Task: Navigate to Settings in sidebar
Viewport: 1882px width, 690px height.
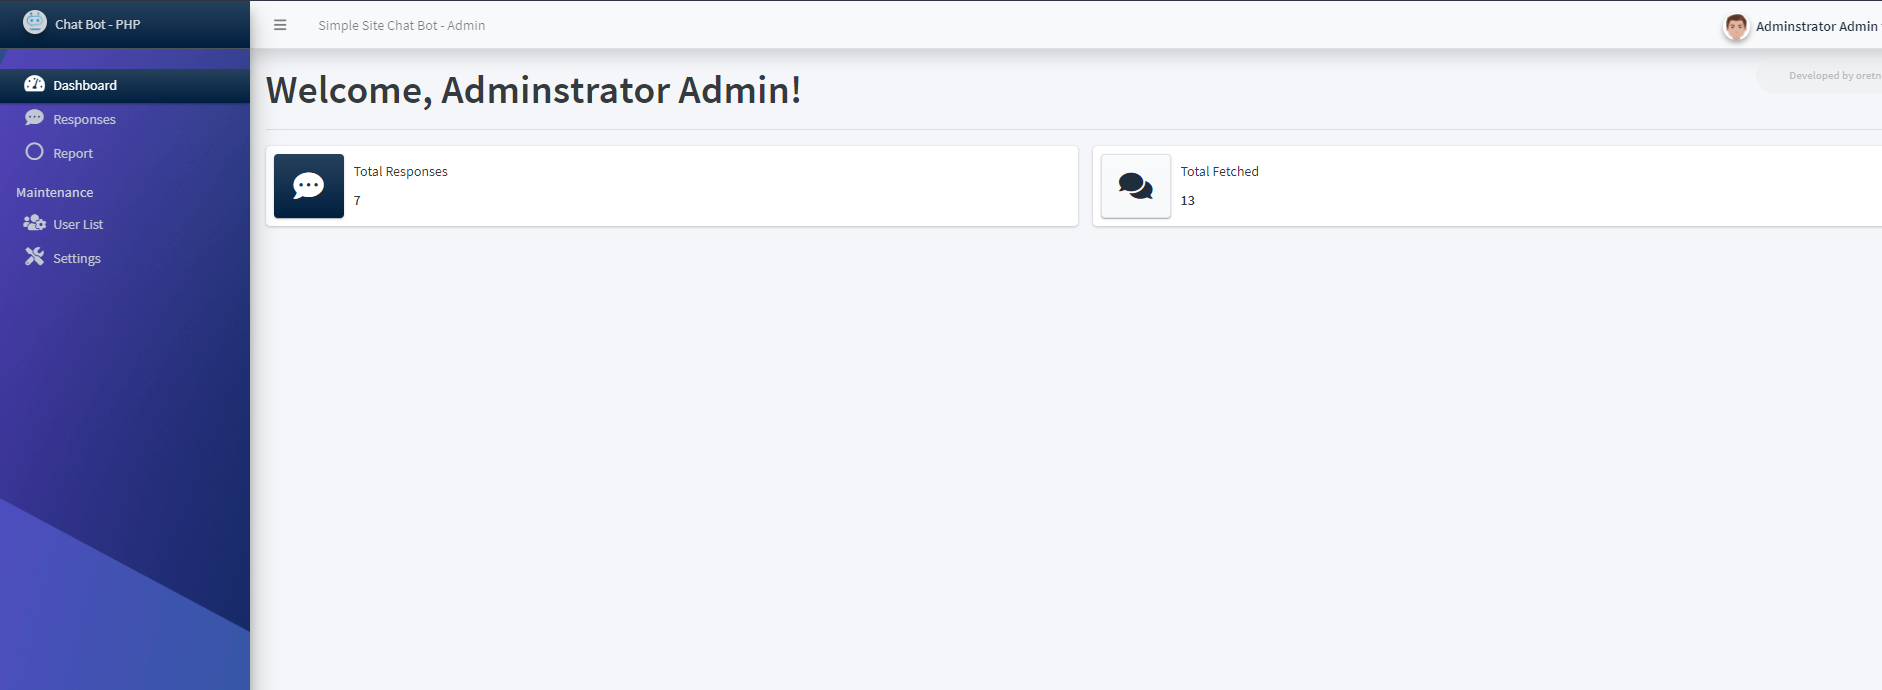Action: click(x=125, y=258)
